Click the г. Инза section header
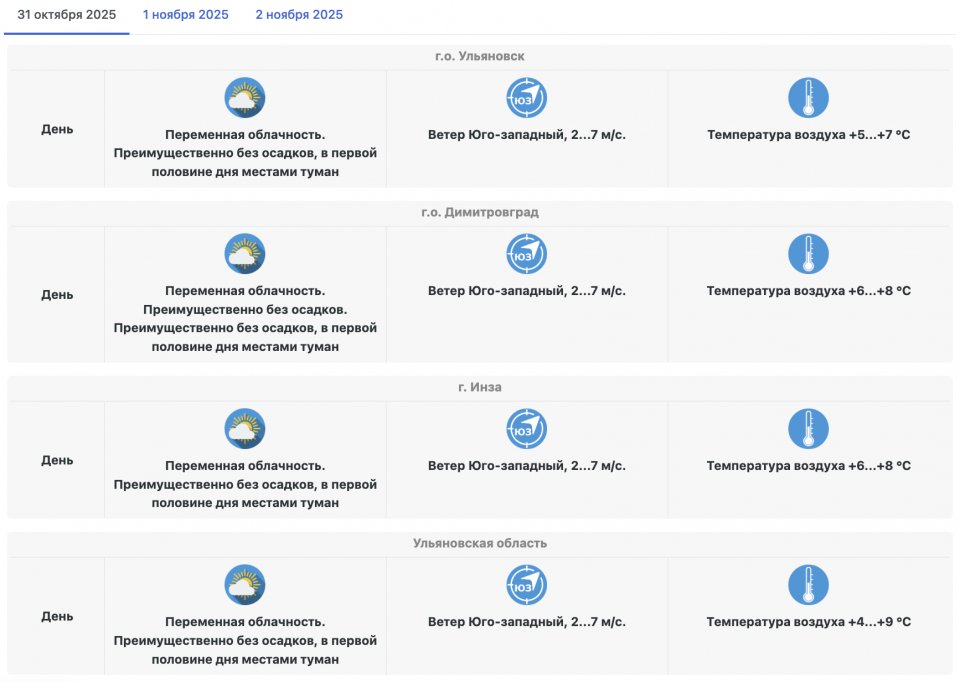960x682 pixels. [480, 387]
